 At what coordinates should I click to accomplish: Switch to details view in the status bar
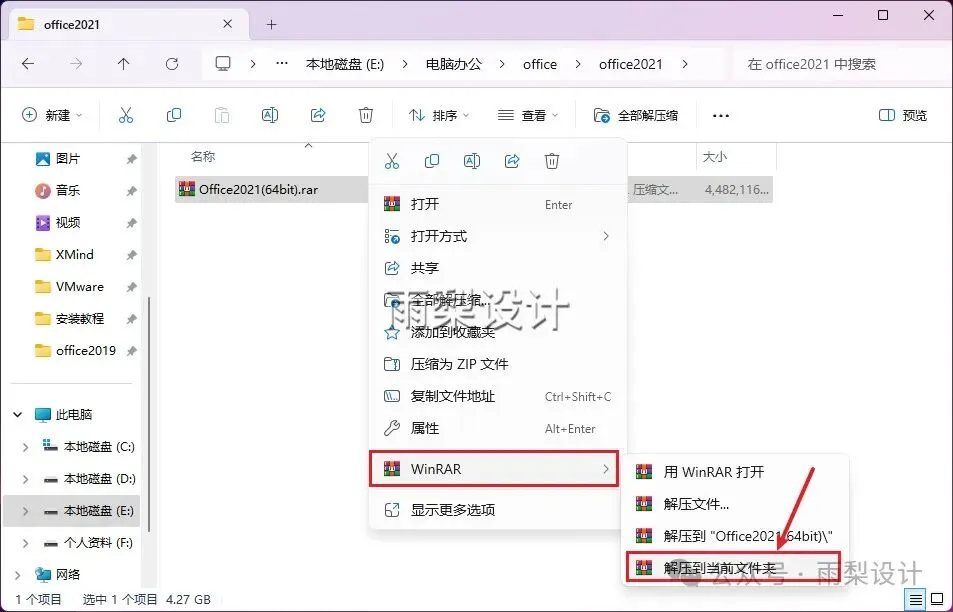[916, 599]
